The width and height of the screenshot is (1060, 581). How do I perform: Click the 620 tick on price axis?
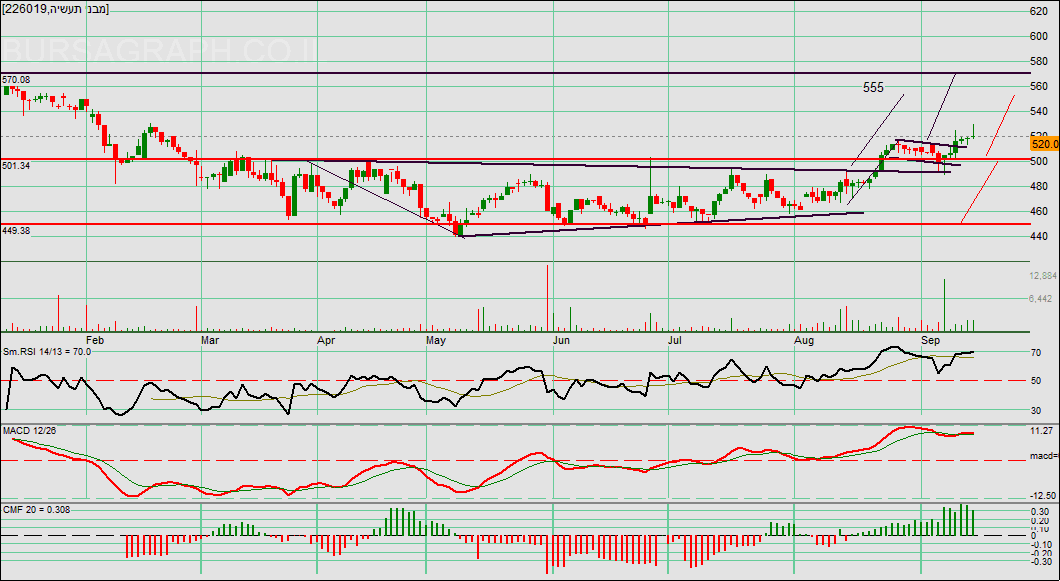1039,12
